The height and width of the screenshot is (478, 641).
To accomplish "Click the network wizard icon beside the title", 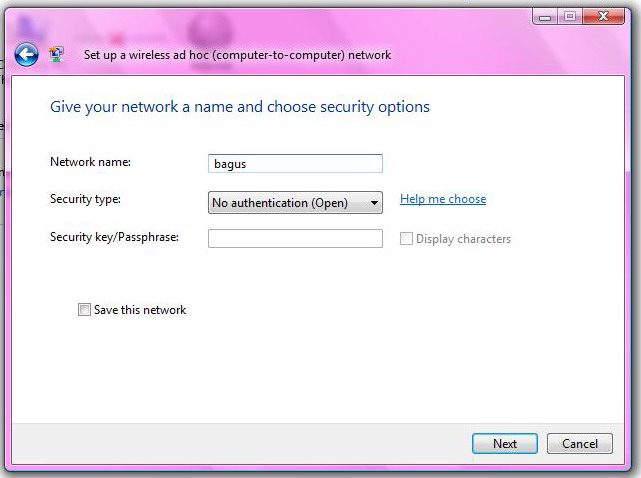I will coord(56,54).
